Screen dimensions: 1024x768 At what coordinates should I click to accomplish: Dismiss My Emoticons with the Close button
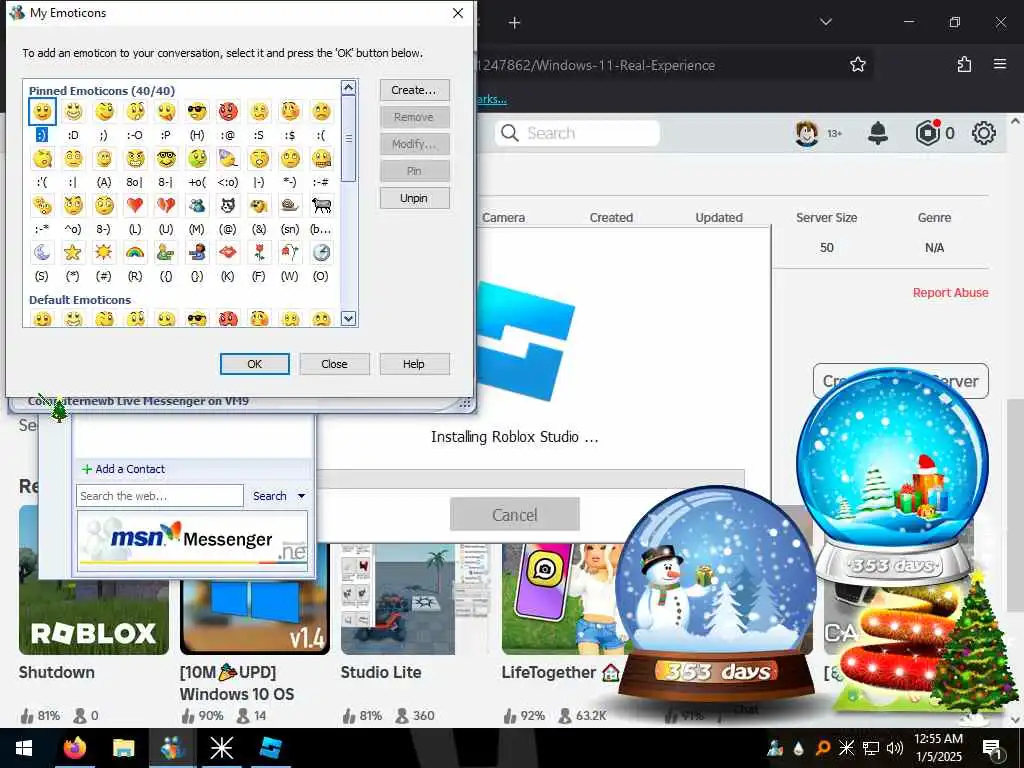(x=334, y=364)
